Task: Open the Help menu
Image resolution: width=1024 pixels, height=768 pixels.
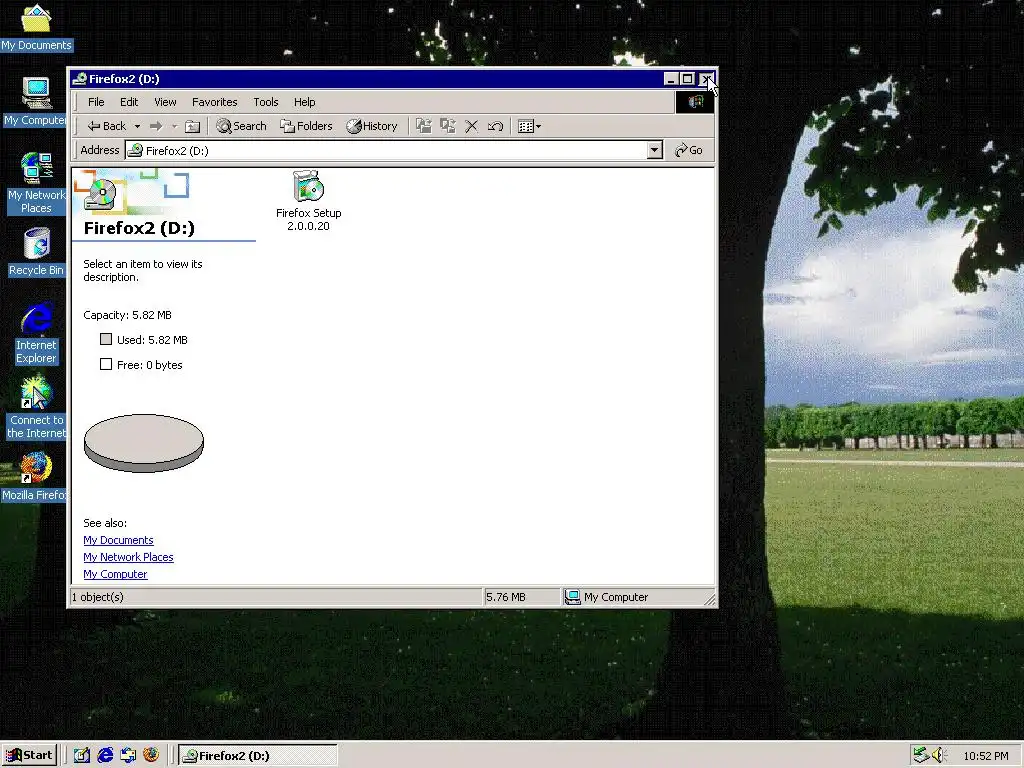Action: [304, 102]
